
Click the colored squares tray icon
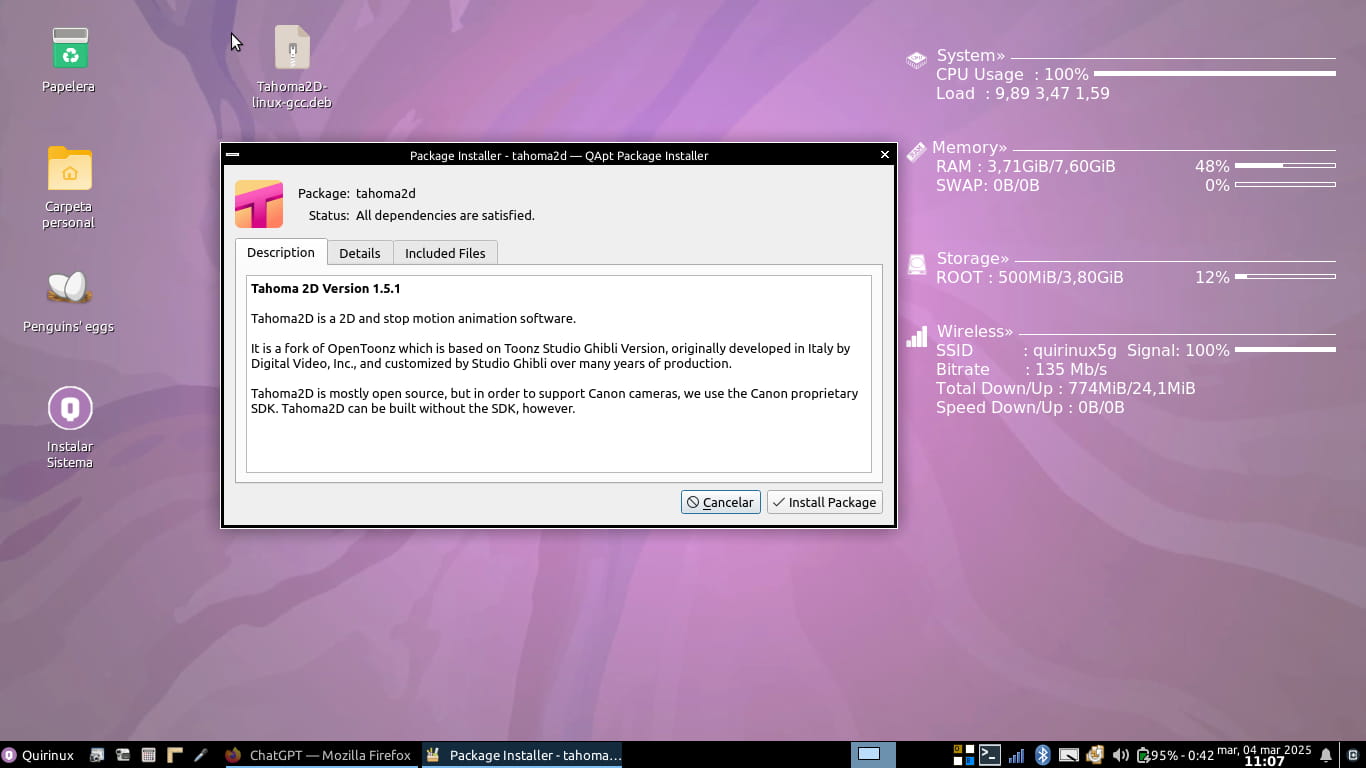964,755
